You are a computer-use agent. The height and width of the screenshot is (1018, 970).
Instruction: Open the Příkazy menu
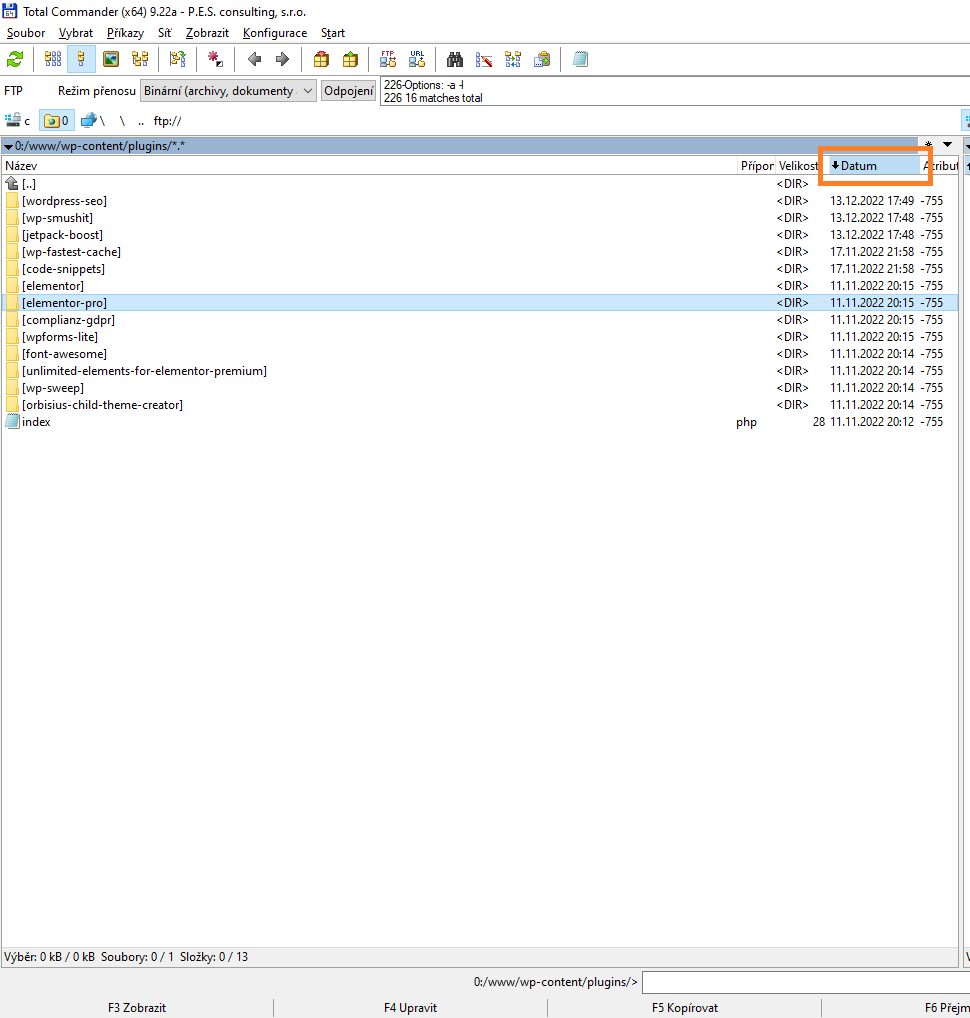tap(125, 33)
